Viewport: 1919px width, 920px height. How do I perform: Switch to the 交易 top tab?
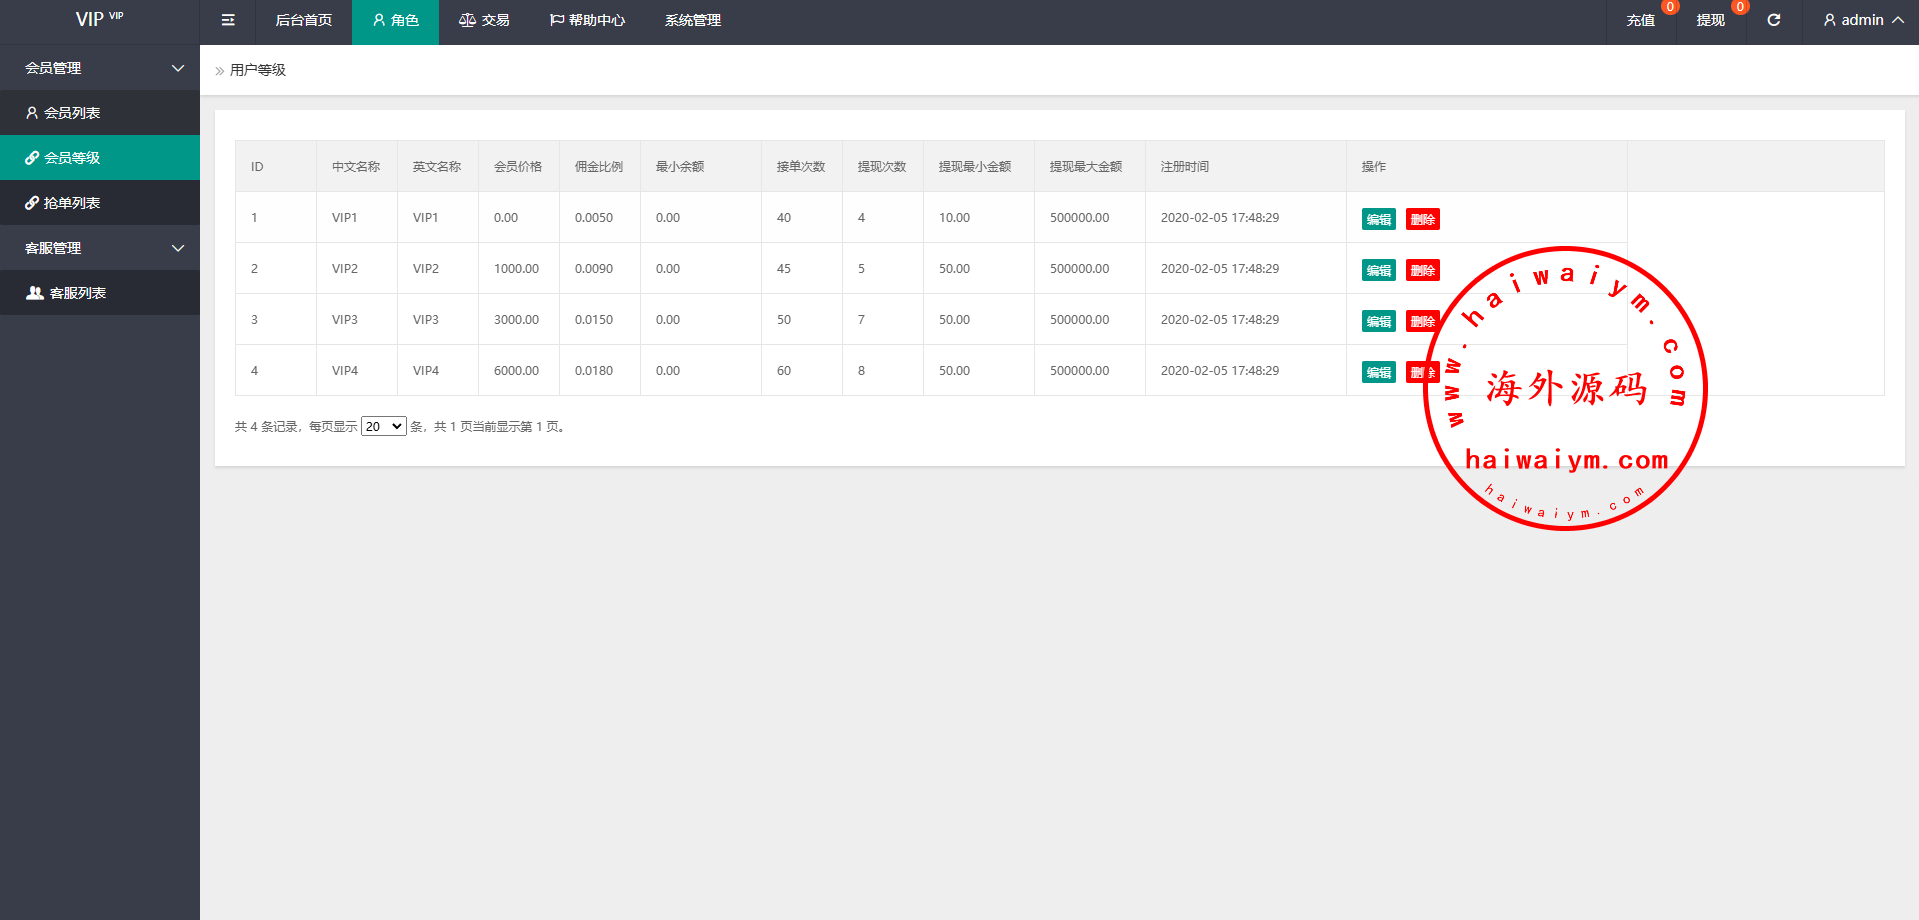484,20
